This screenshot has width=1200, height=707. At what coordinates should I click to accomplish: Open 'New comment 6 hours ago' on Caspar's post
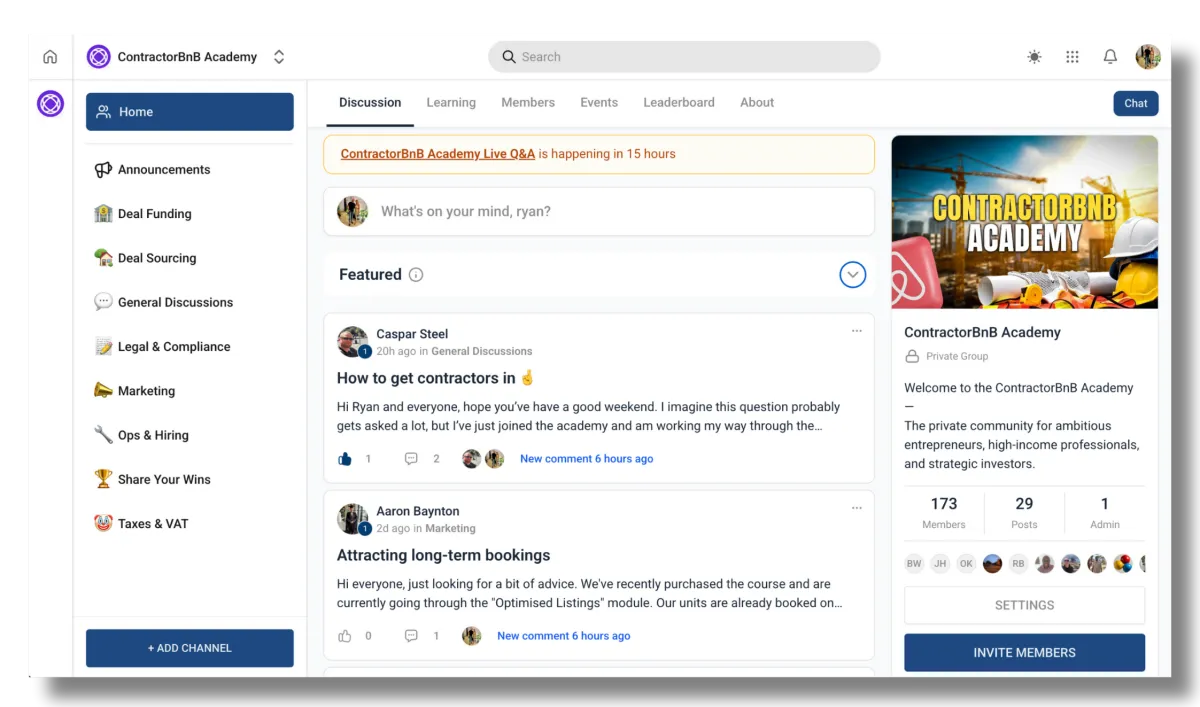(x=586, y=459)
